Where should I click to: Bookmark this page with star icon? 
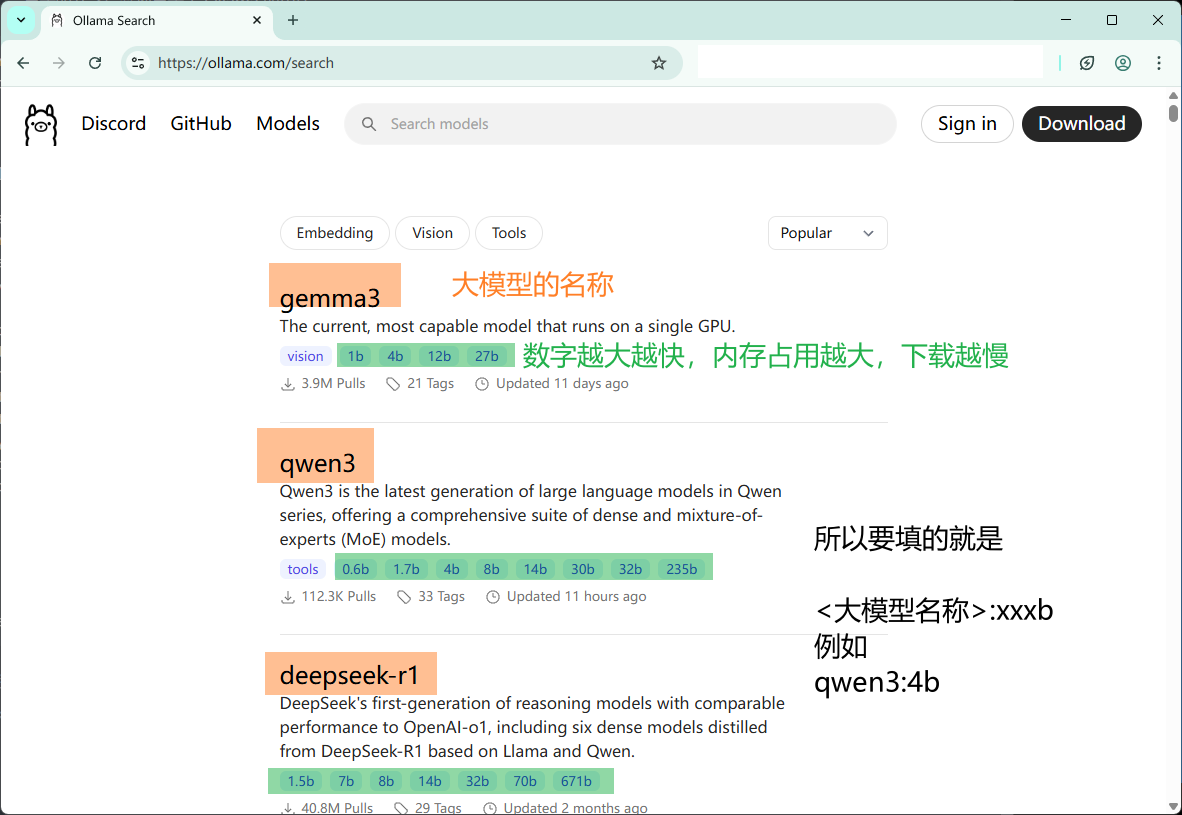659,63
